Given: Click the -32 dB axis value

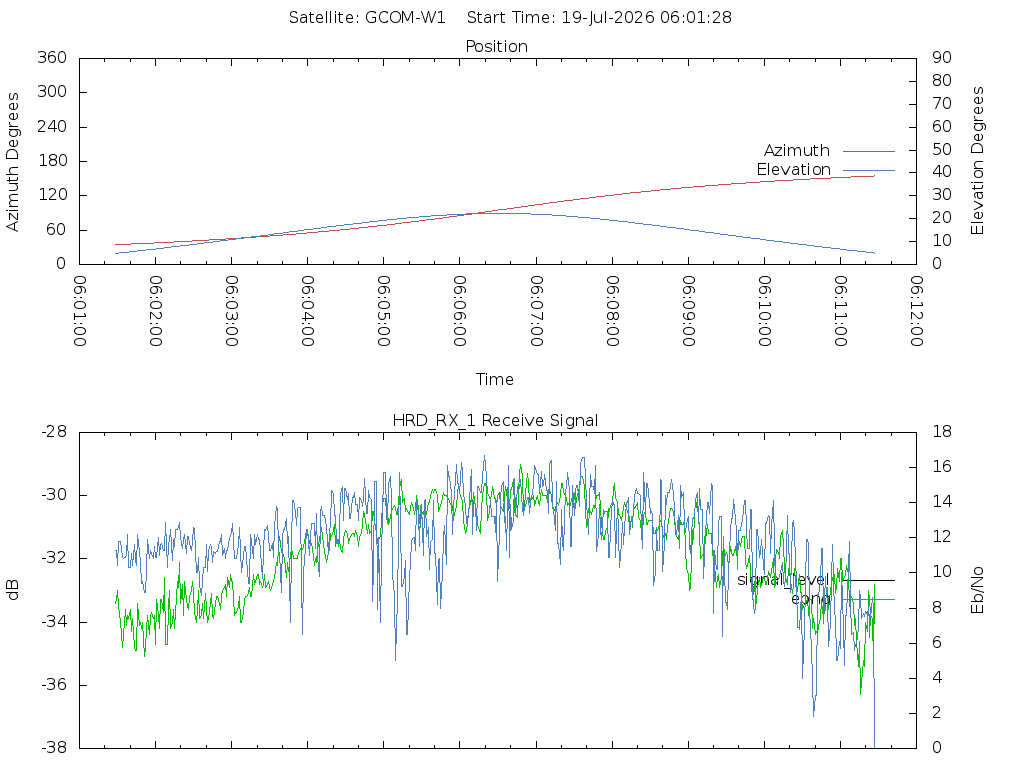Looking at the screenshot, I should click(54, 558).
